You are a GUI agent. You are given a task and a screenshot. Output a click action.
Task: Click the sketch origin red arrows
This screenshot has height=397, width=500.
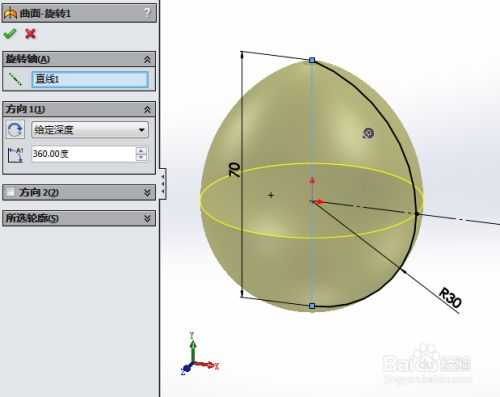316,193
